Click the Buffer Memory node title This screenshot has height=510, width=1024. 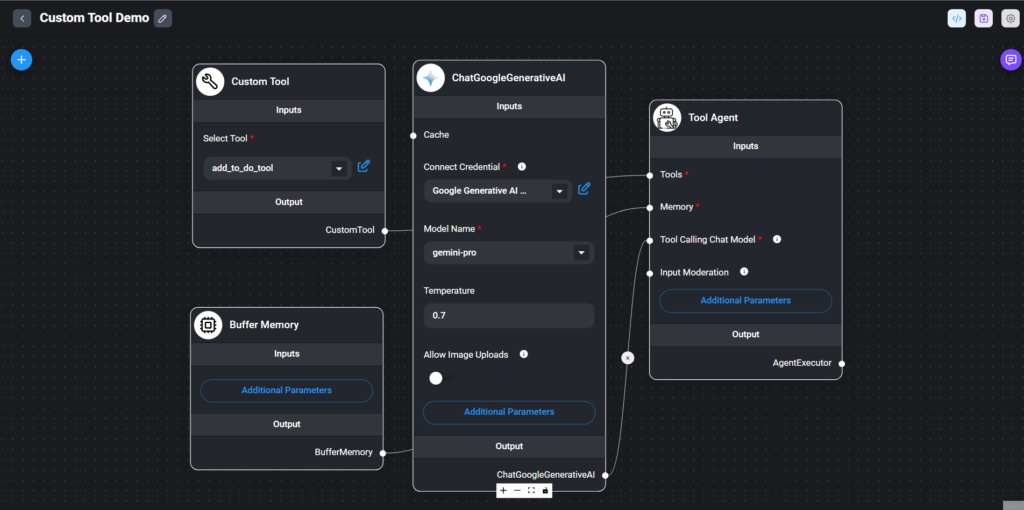click(x=264, y=325)
